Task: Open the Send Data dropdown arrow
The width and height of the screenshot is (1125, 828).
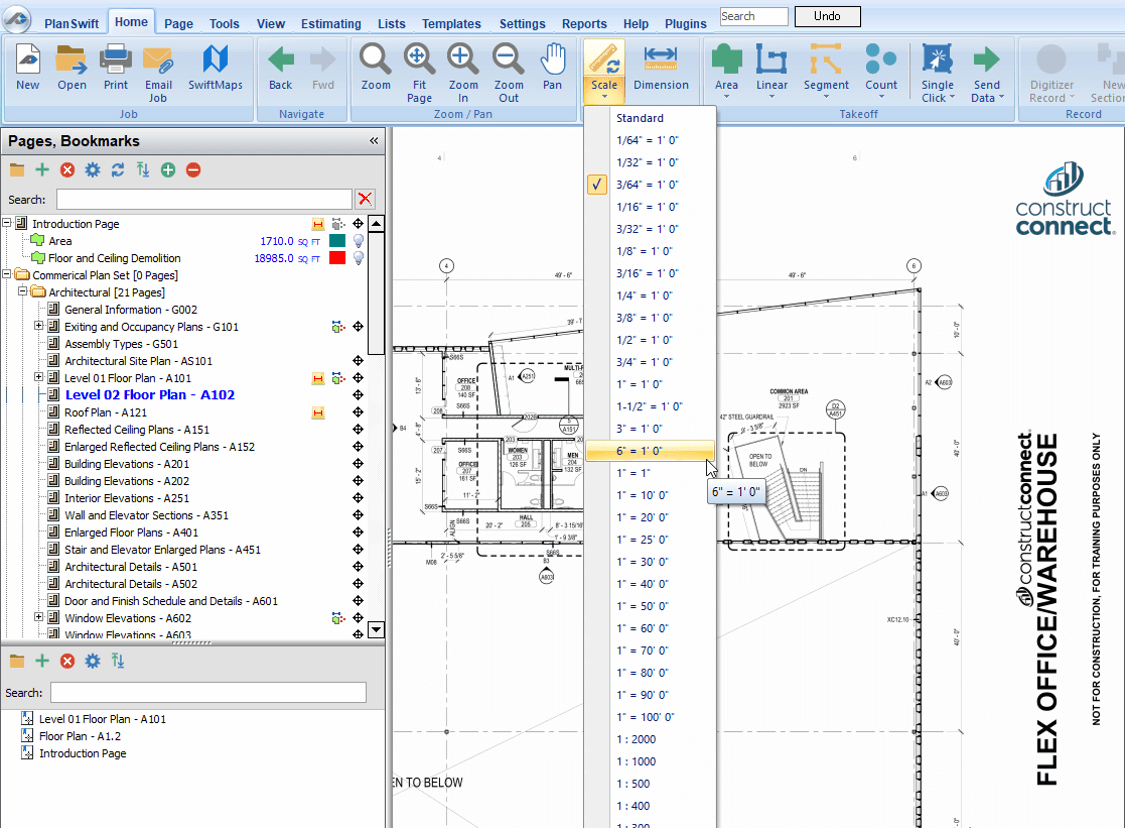Action: click(1001, 98)
